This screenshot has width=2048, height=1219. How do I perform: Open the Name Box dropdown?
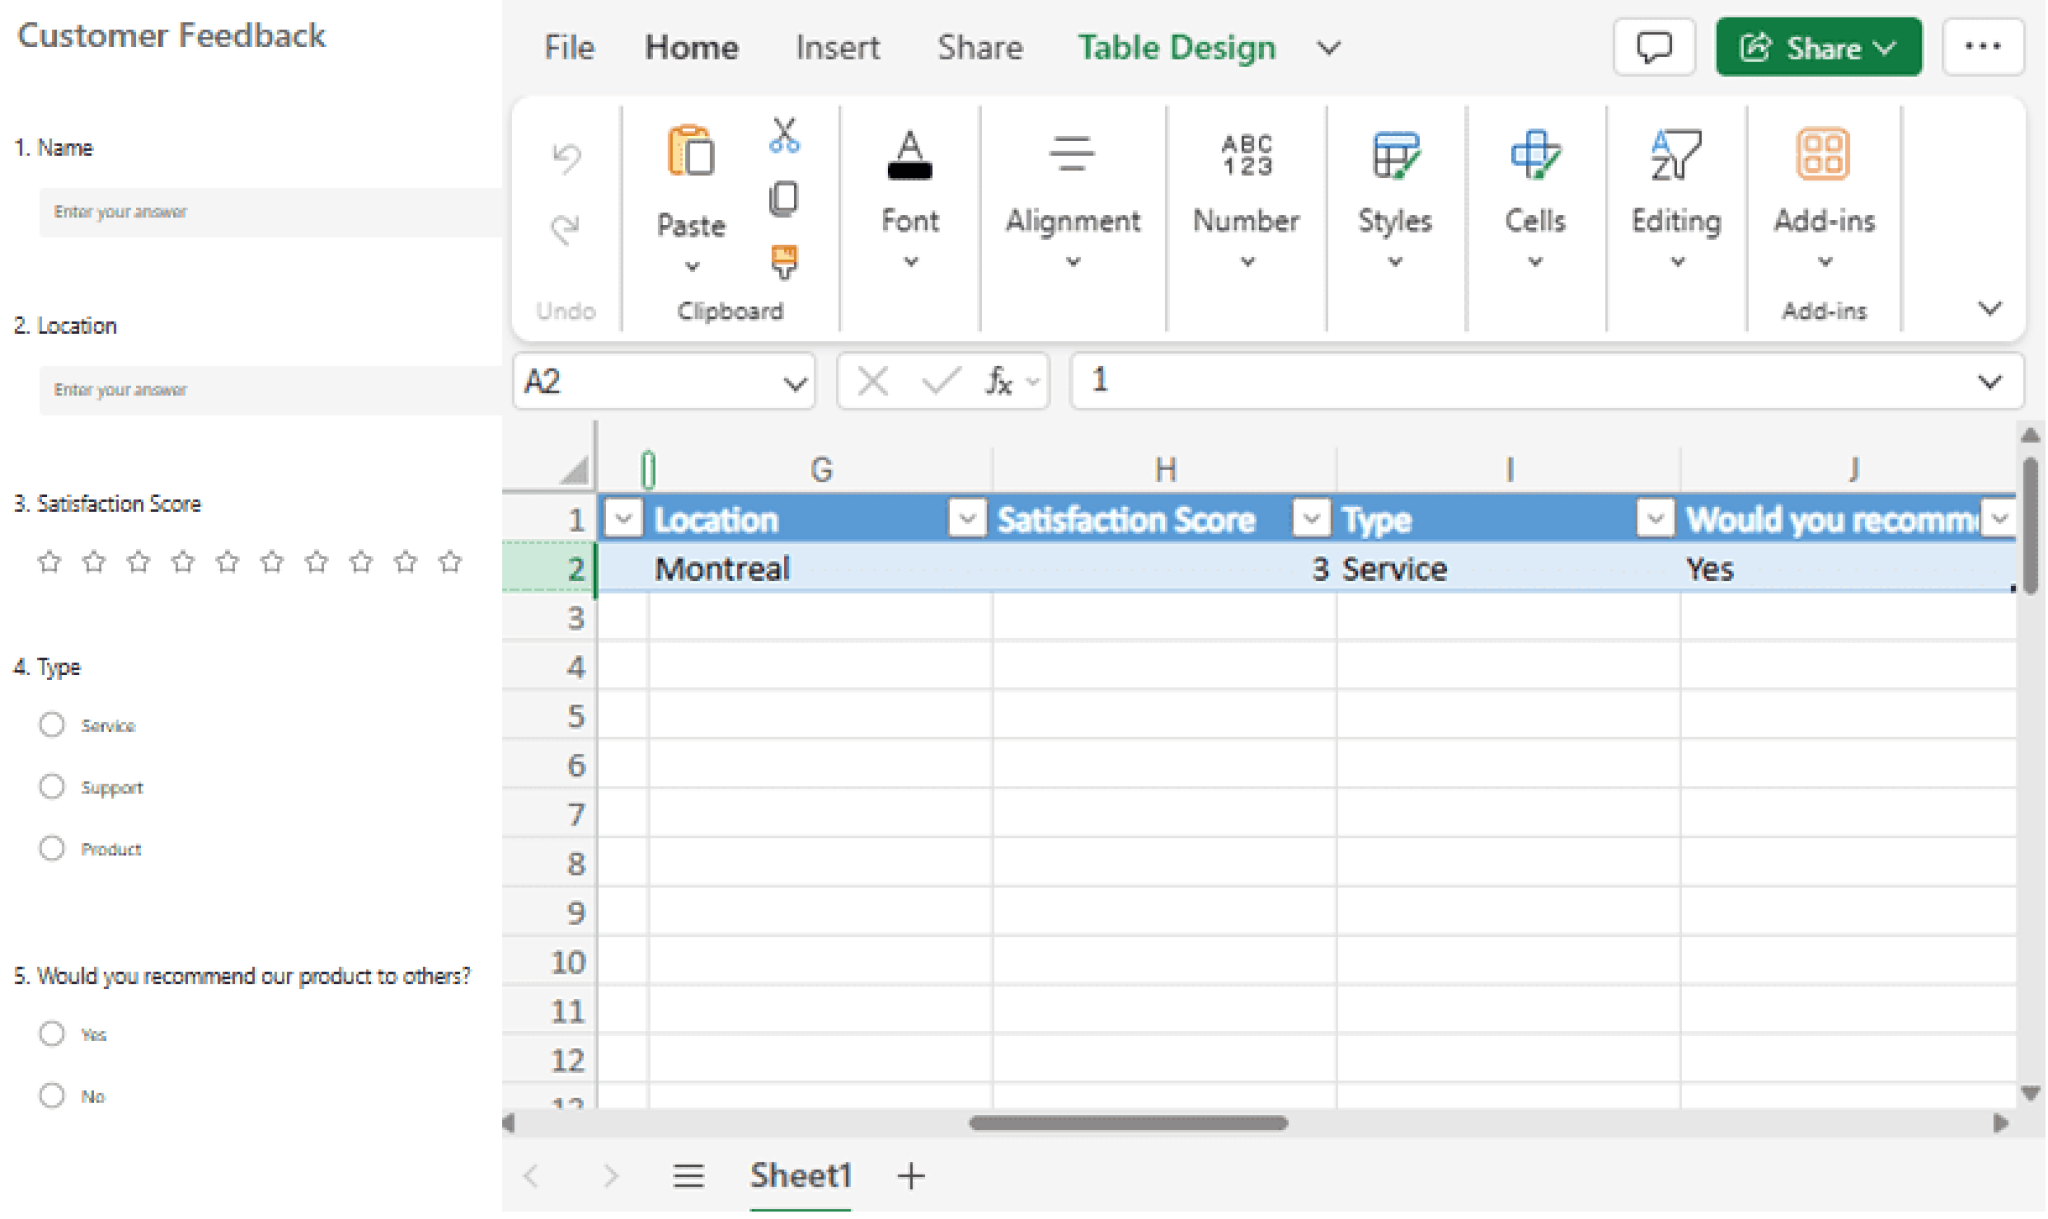pyautogui.click(x=795, y=382)
